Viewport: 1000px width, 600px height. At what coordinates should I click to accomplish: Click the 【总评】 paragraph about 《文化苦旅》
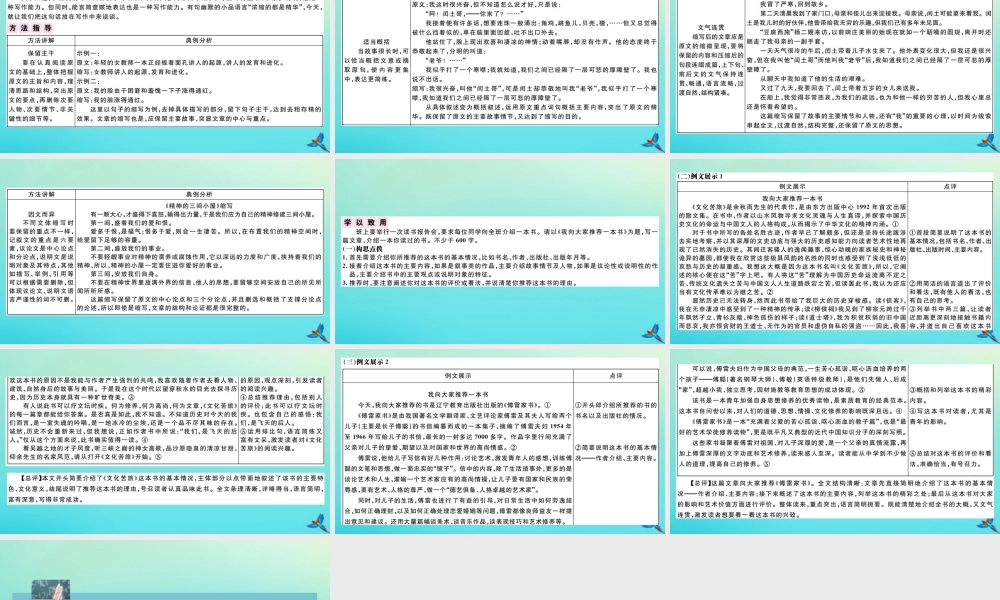point(166,488)
